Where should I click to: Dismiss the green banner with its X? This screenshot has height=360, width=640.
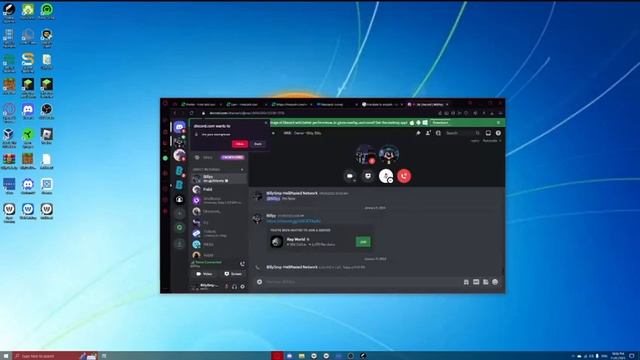pos(498,122)
